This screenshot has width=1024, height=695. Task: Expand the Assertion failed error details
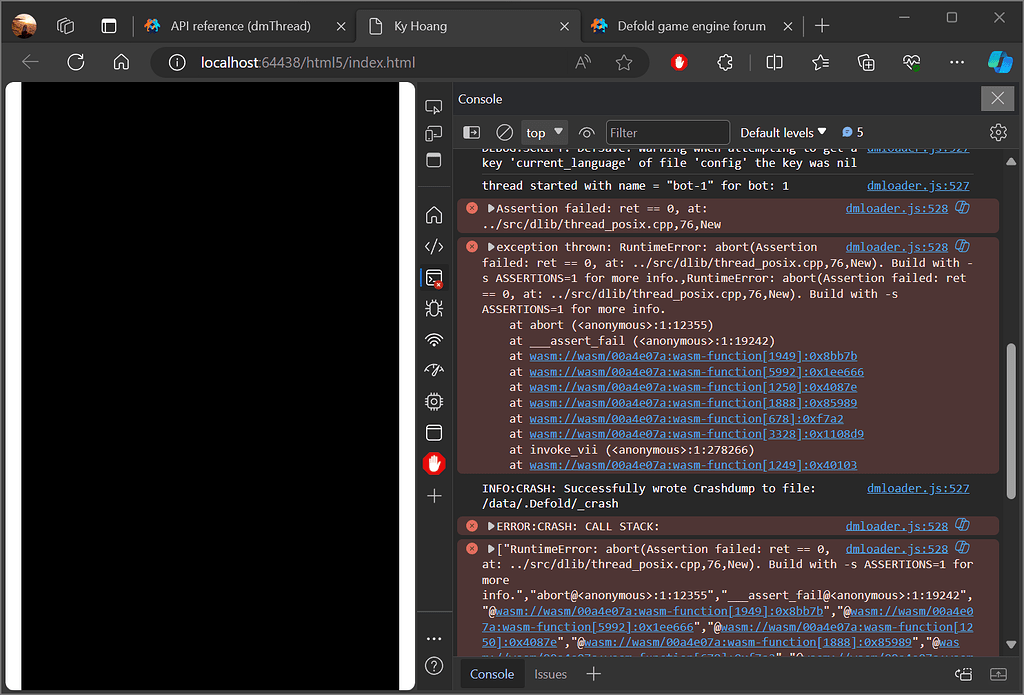point(489,208)
